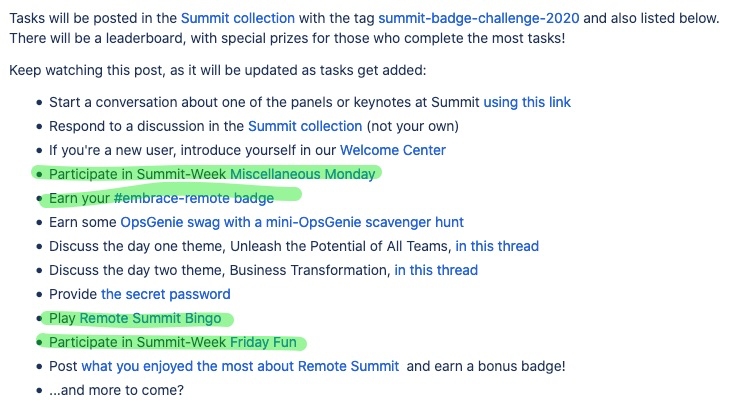Open the OpsGenie swag scavenger hunt link

(x=292, y=222)
